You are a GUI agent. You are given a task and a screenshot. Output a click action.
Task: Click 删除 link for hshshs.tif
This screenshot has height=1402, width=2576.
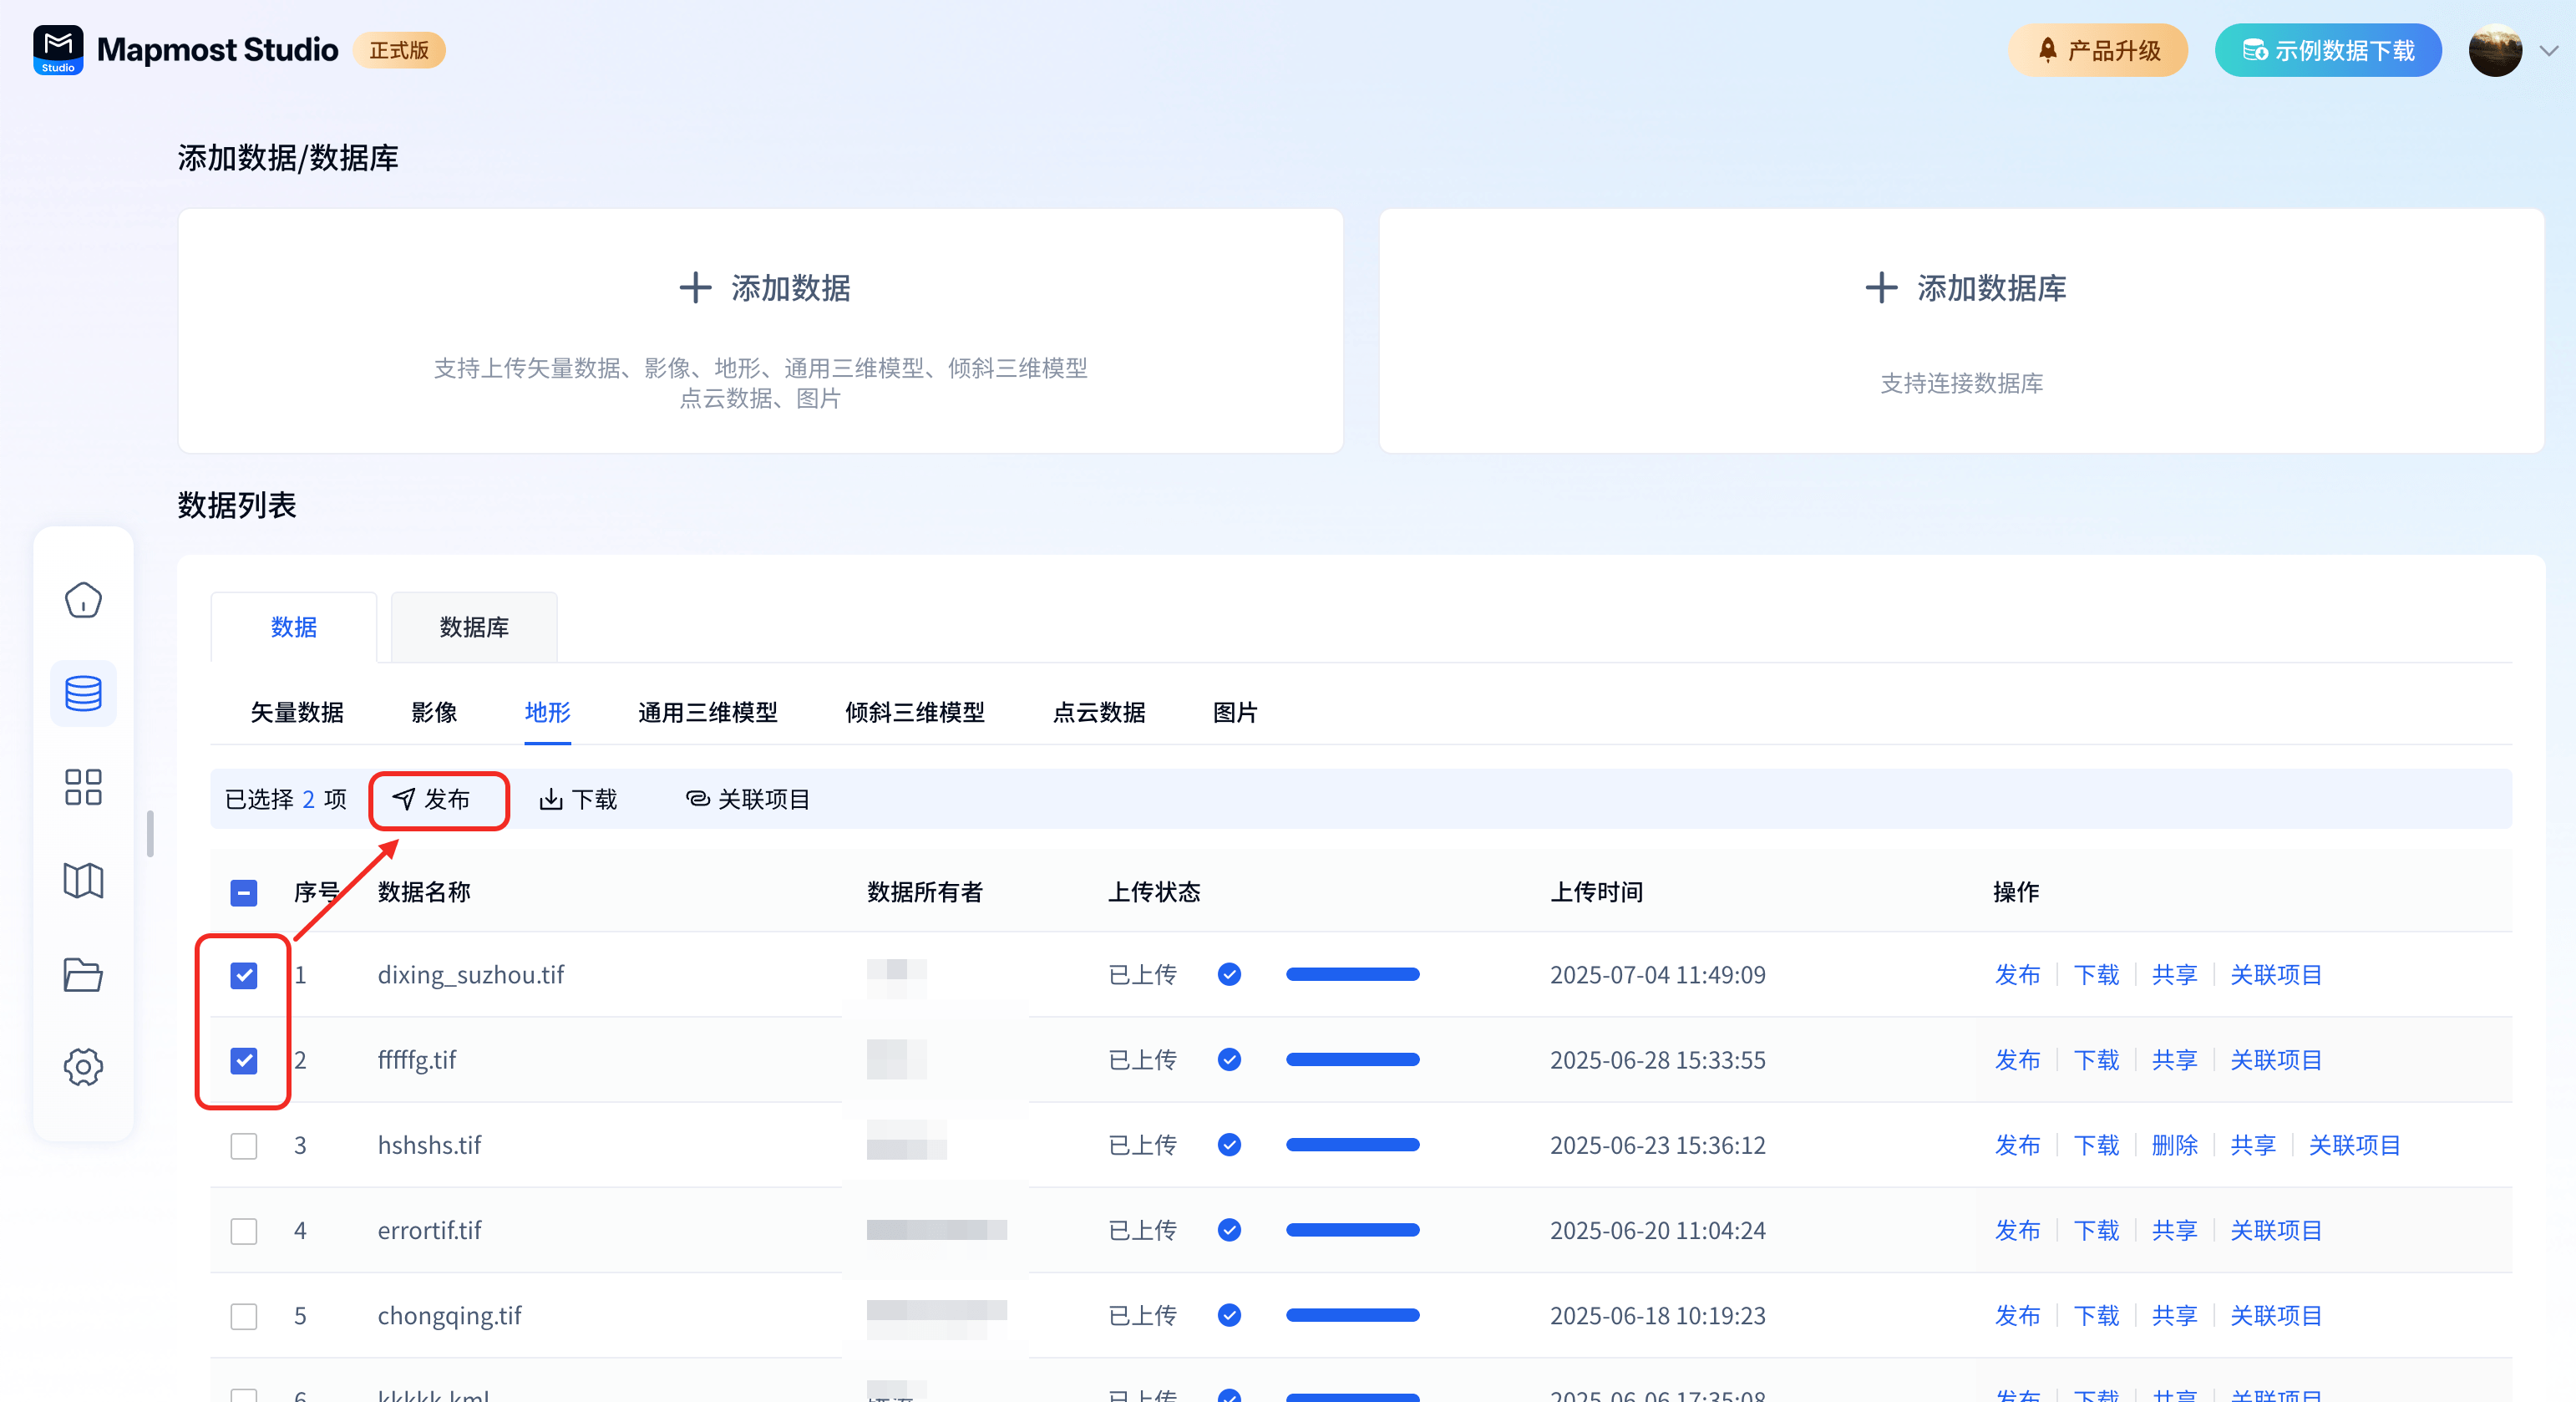tap(2174, 1145)
